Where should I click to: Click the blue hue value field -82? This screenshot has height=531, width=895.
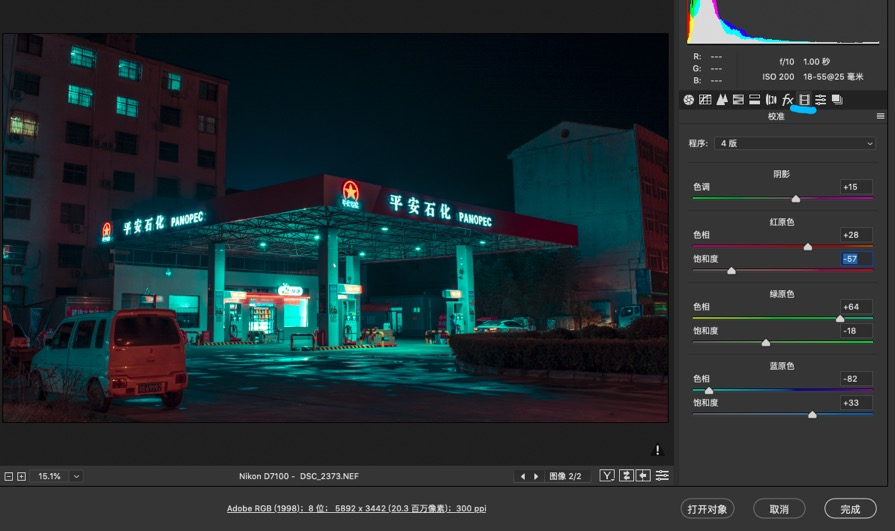(856, 379)
